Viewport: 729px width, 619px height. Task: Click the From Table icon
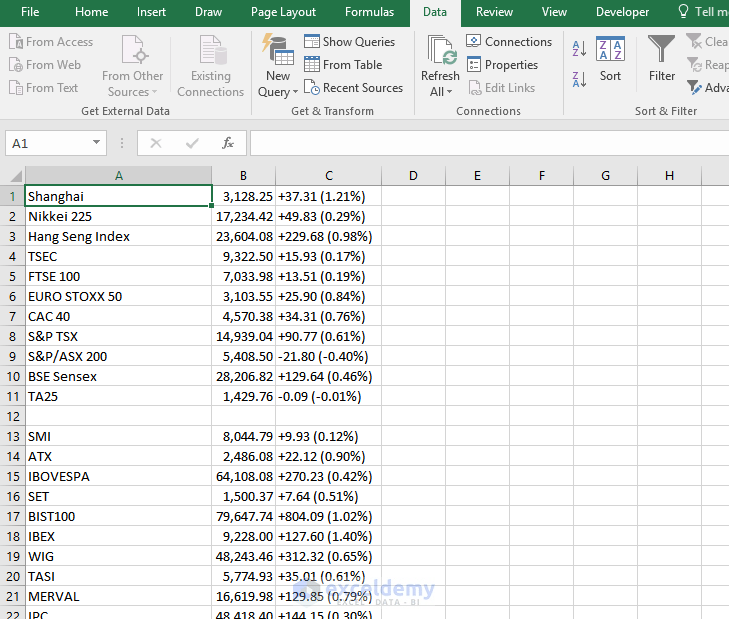pyautogui.click(x=311, y=64)
